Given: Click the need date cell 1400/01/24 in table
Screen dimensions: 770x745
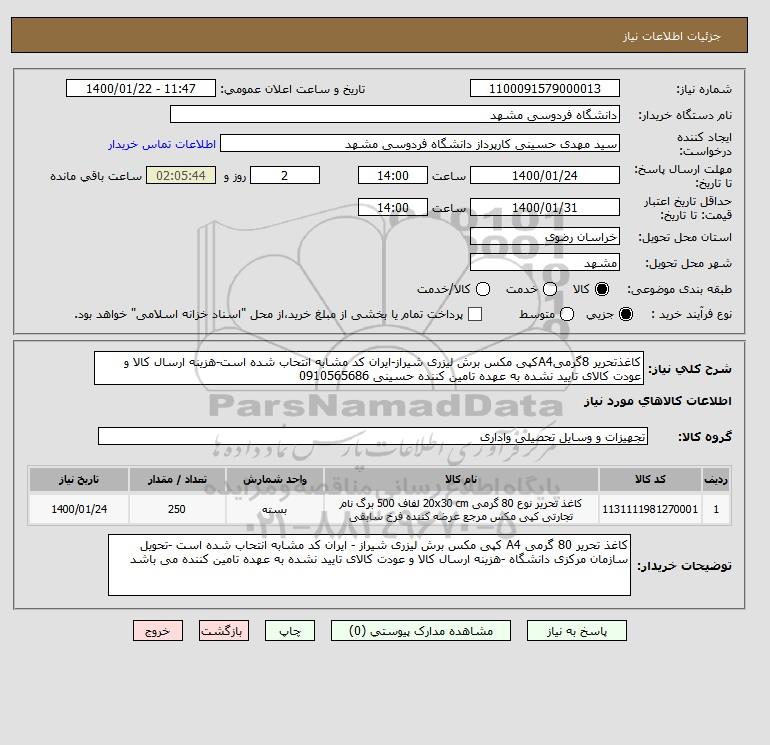Looking at the screenshot, I should (79, 509).
